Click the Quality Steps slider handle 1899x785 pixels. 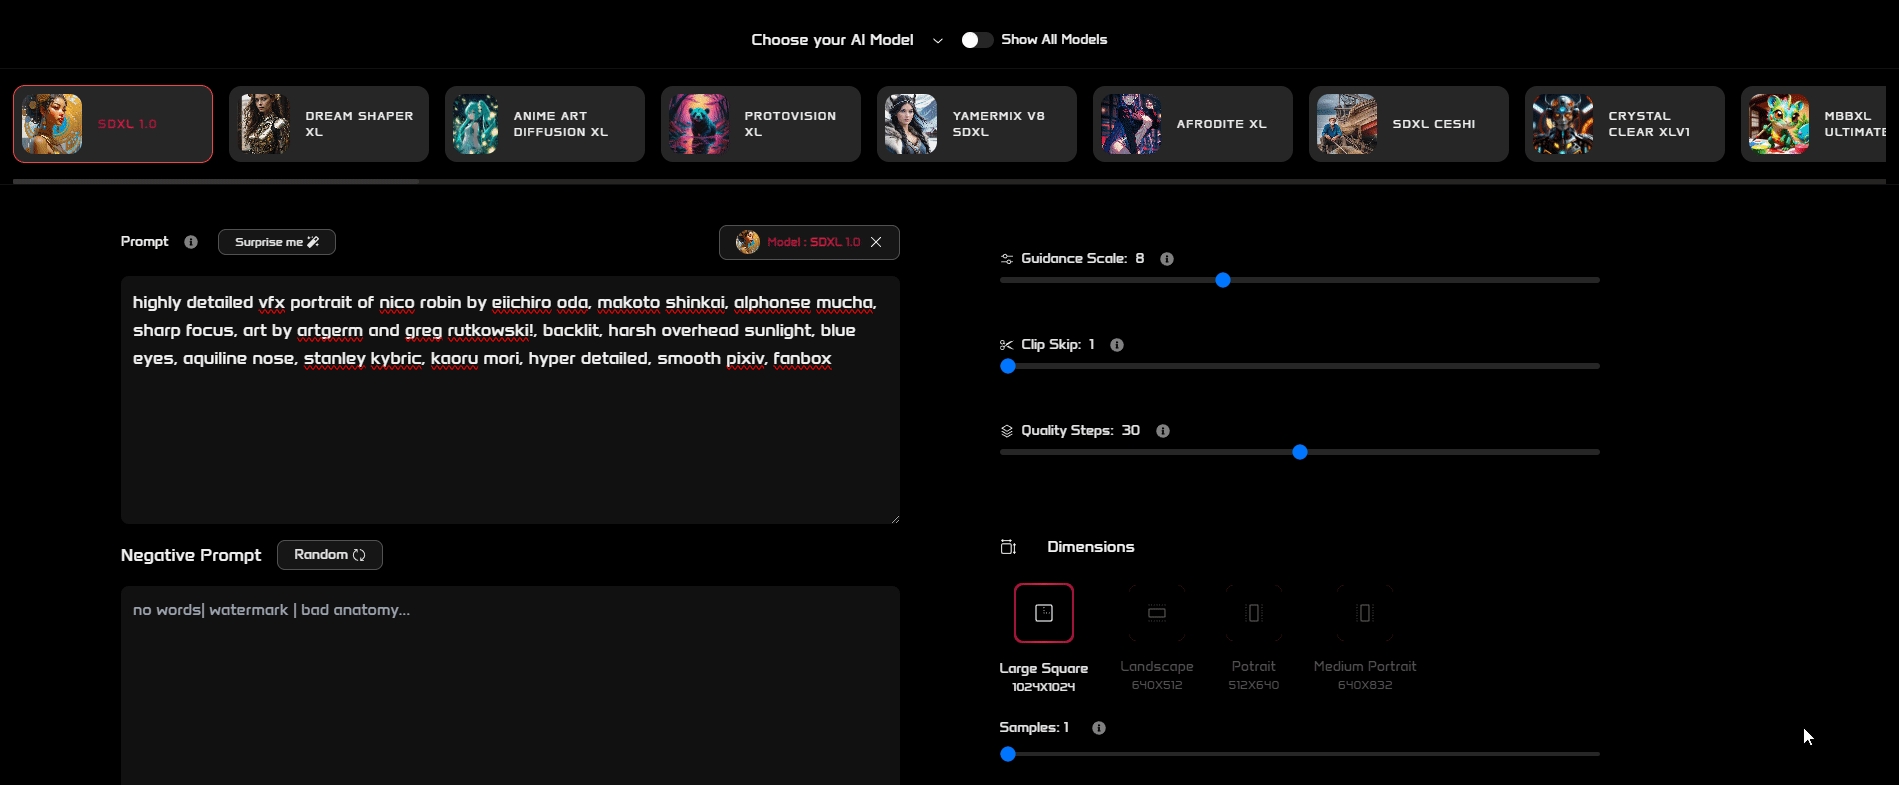coord(1299,453)
